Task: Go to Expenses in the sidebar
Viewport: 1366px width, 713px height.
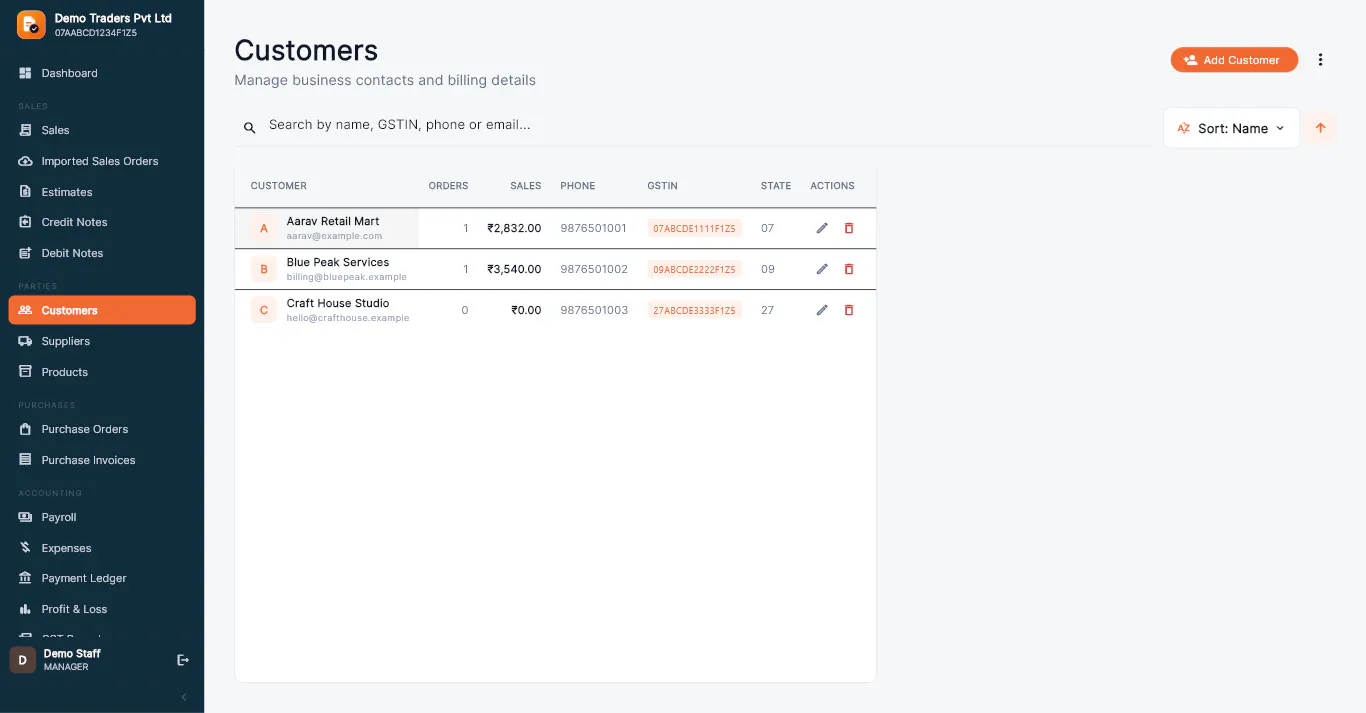Action: coord(102,548)
